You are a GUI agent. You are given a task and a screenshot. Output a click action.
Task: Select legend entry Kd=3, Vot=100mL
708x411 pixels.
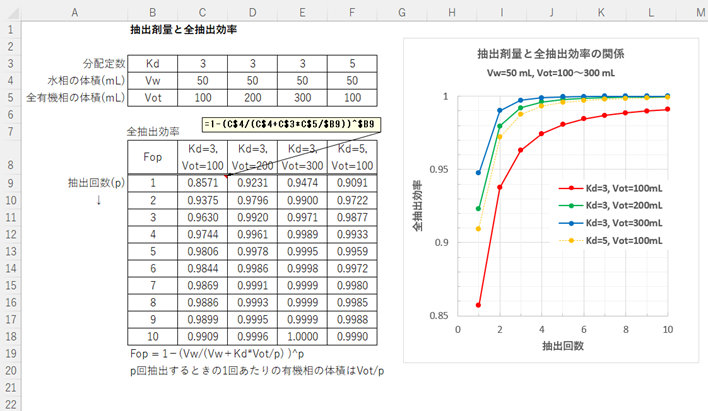610,188
